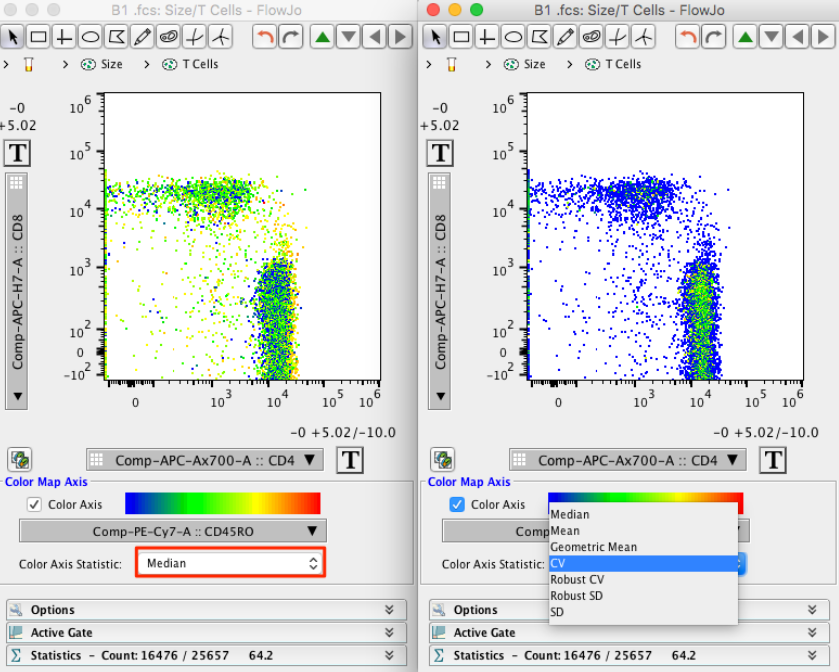839x672 pixels.
Task: Undo last action in left window
Action: tap(265, 37)
